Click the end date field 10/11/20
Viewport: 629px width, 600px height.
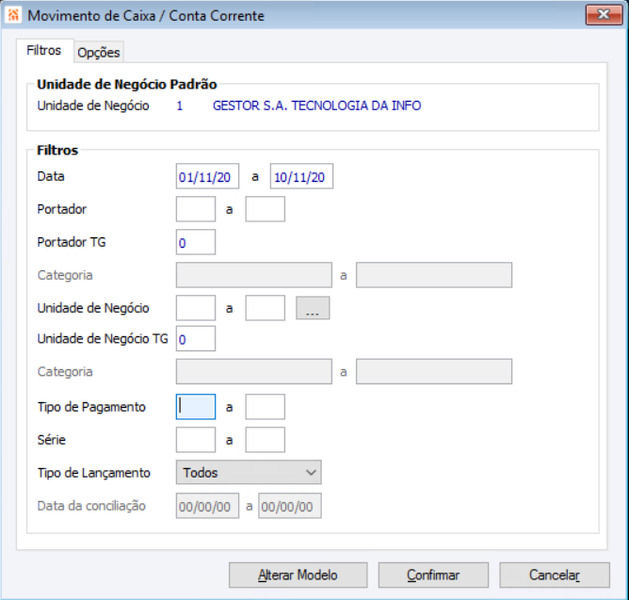(301, 176)
